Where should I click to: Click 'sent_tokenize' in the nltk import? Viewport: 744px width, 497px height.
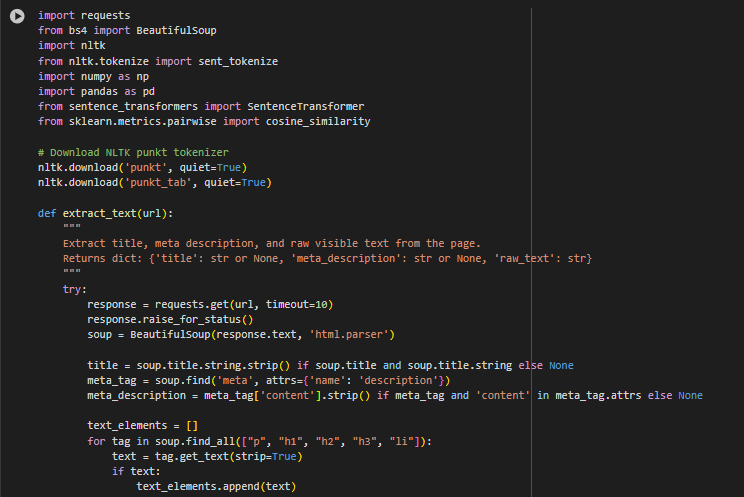coord(238,61)
